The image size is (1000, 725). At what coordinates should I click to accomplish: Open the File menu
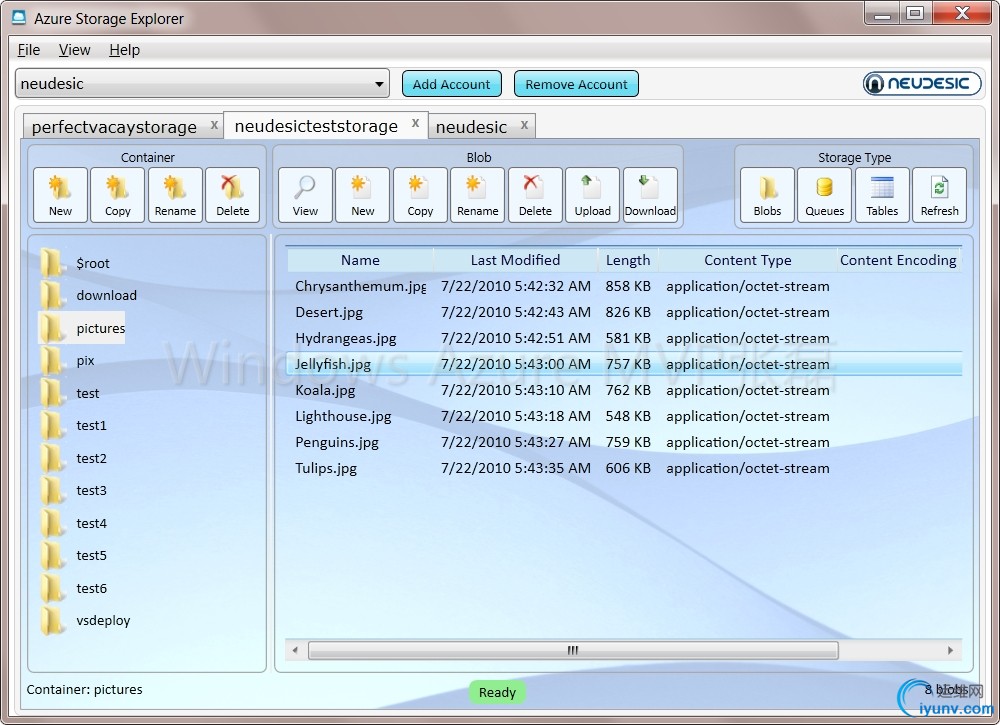point(29,50)
